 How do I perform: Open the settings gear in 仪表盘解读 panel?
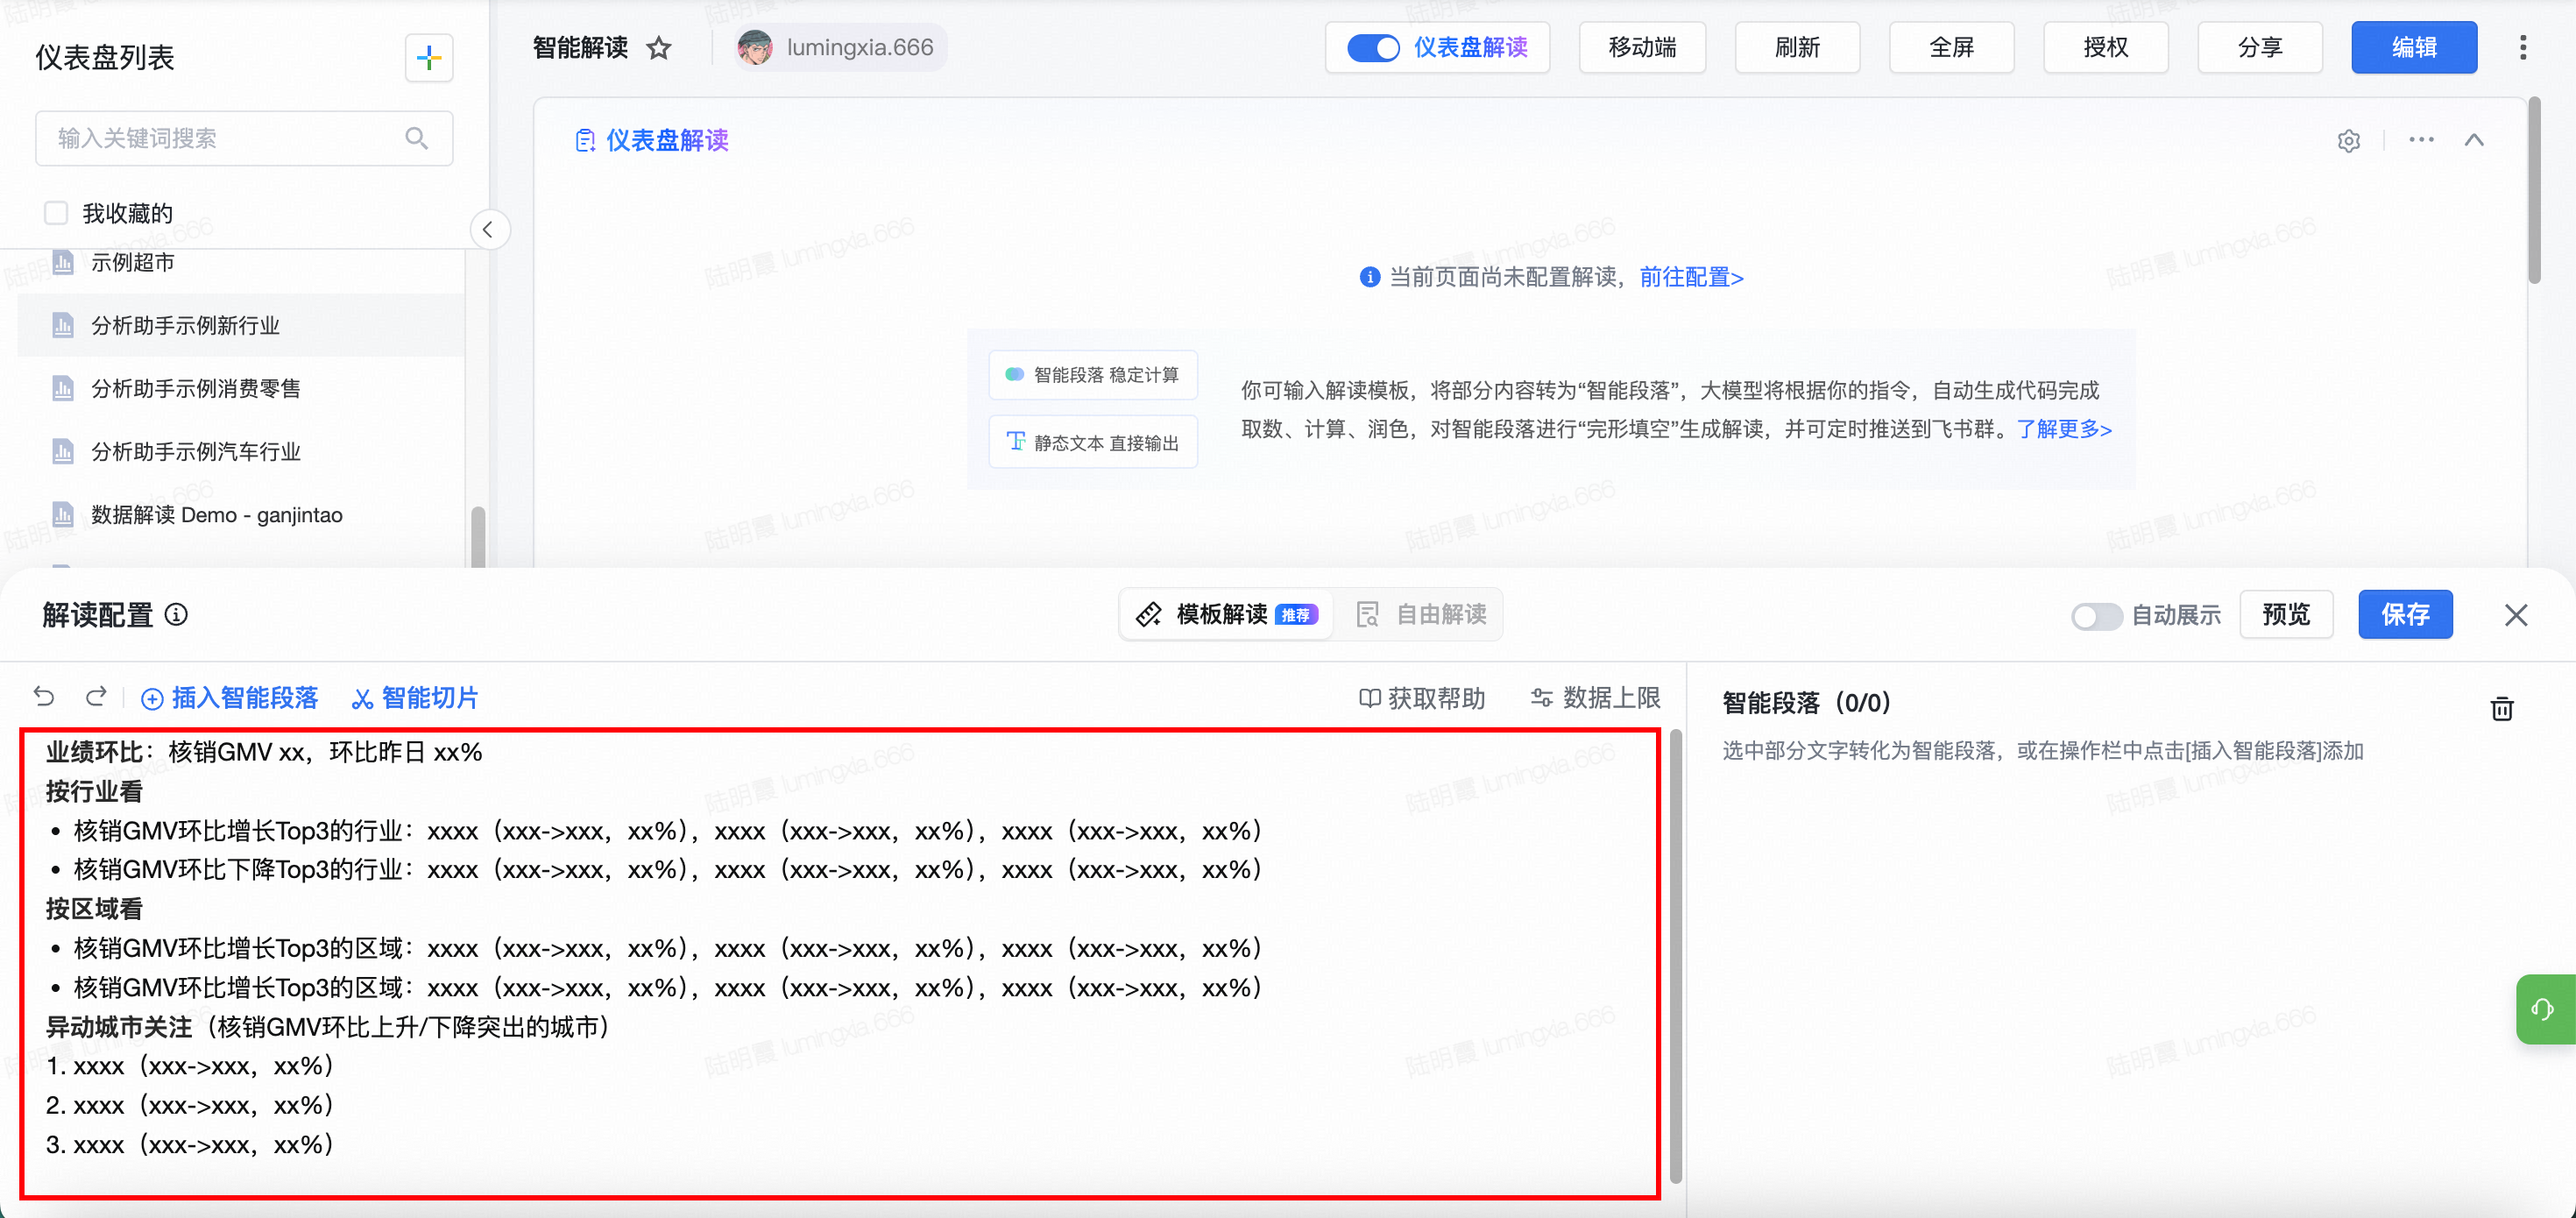tap(2349, 141)
